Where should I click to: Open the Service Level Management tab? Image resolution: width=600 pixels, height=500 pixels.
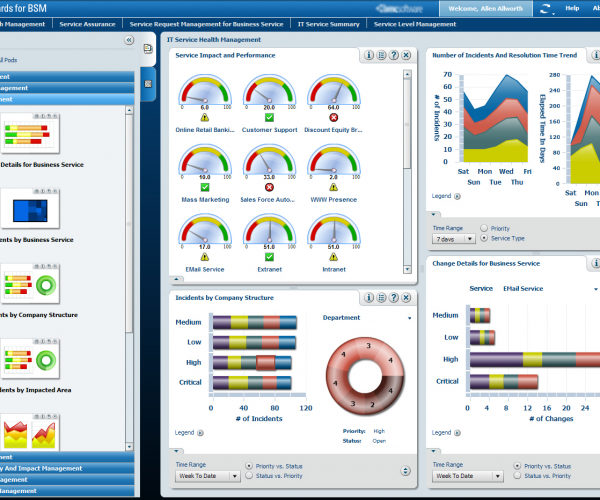[x=415, y=24]
